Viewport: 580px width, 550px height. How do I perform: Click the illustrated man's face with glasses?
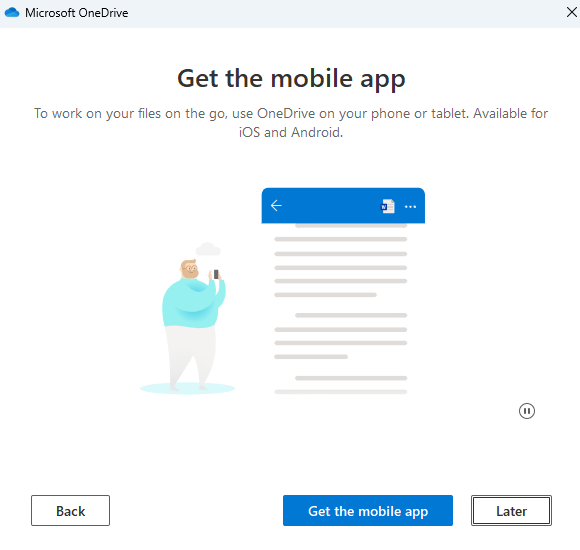tap(190, 269)
